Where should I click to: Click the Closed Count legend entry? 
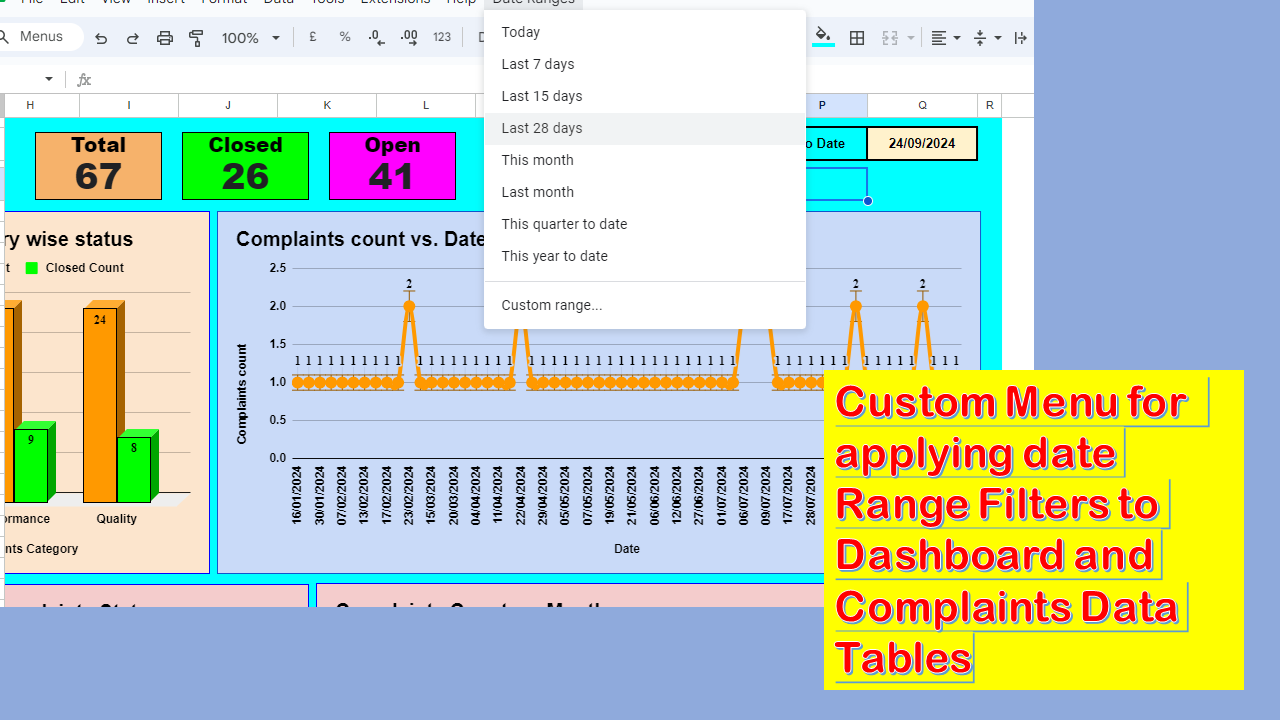tap(75, 268)
